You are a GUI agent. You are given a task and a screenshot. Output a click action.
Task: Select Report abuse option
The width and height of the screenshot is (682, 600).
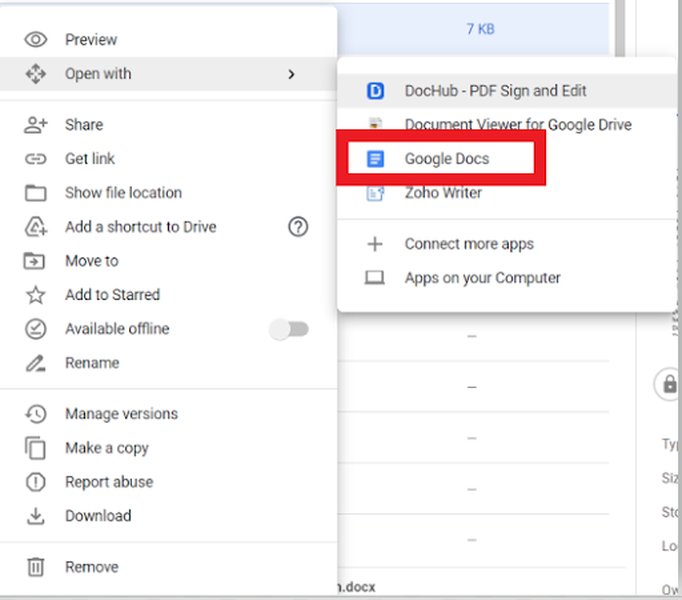click(168, 482)
